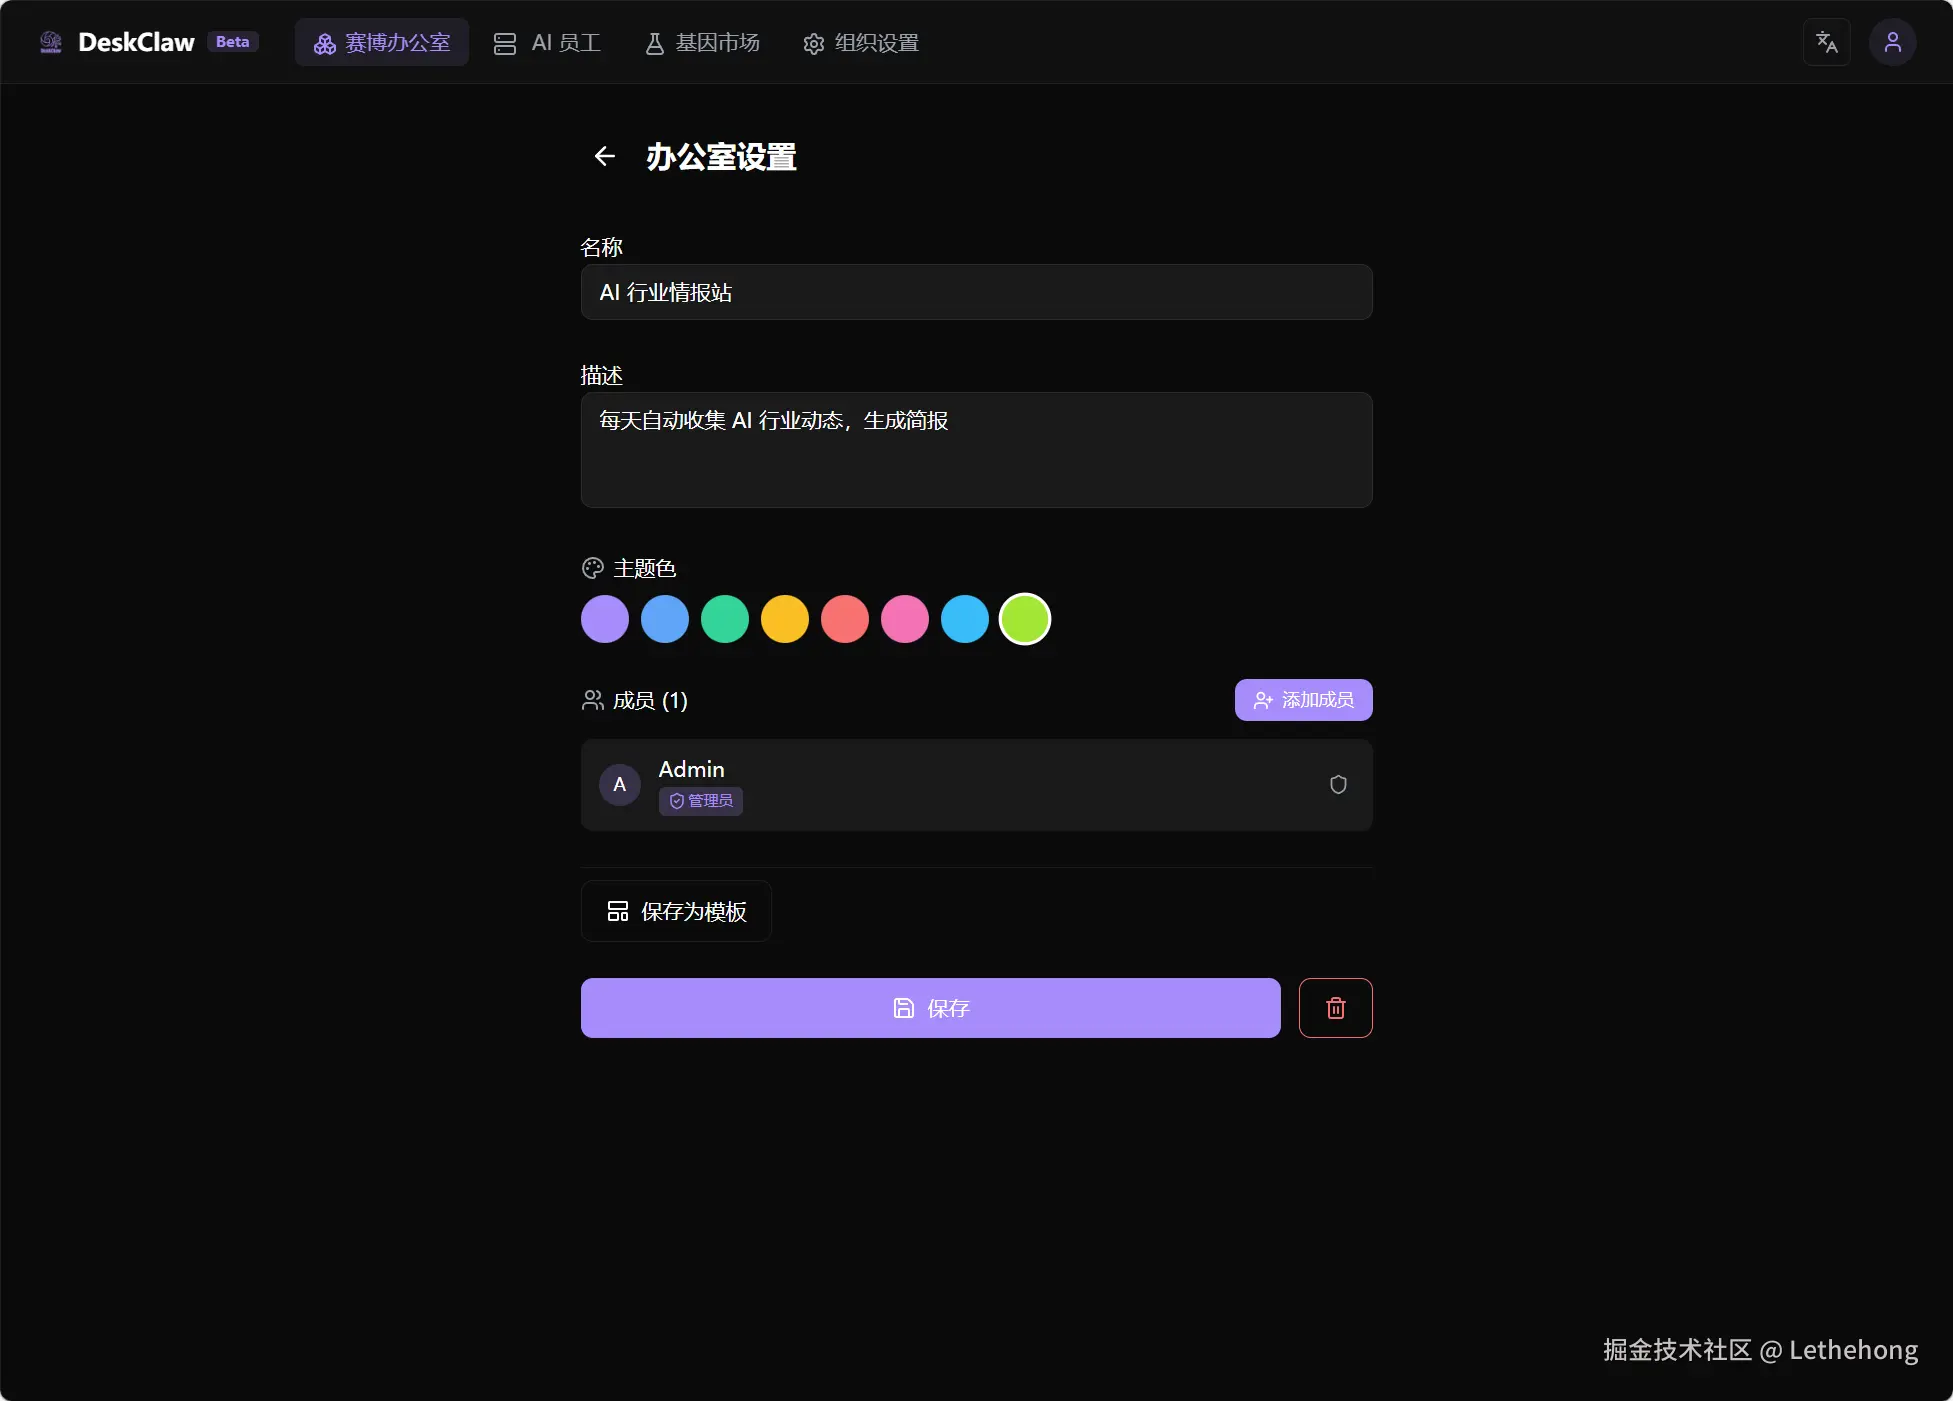Click the back arrow beside 办公室设置
Image resolution: width=1953 pixels, height=1401 pixels.
(604, 156)
